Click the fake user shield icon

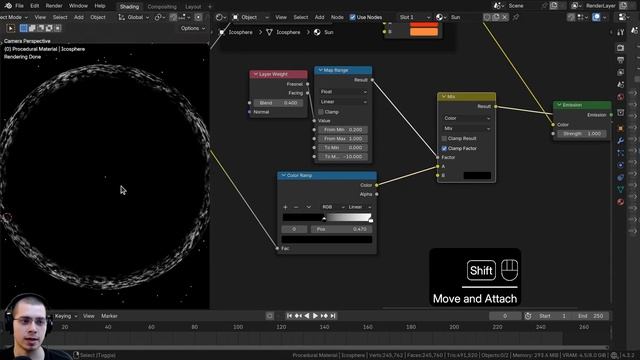487,17
